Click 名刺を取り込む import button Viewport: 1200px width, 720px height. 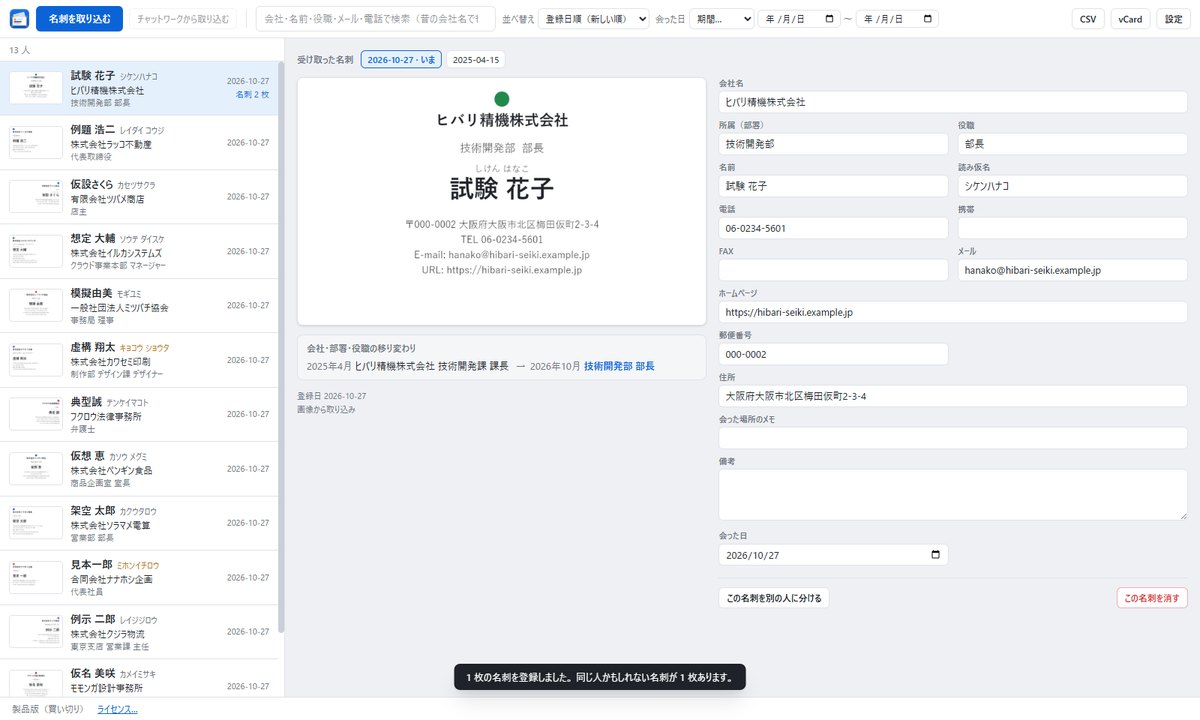tap(79, 19)
